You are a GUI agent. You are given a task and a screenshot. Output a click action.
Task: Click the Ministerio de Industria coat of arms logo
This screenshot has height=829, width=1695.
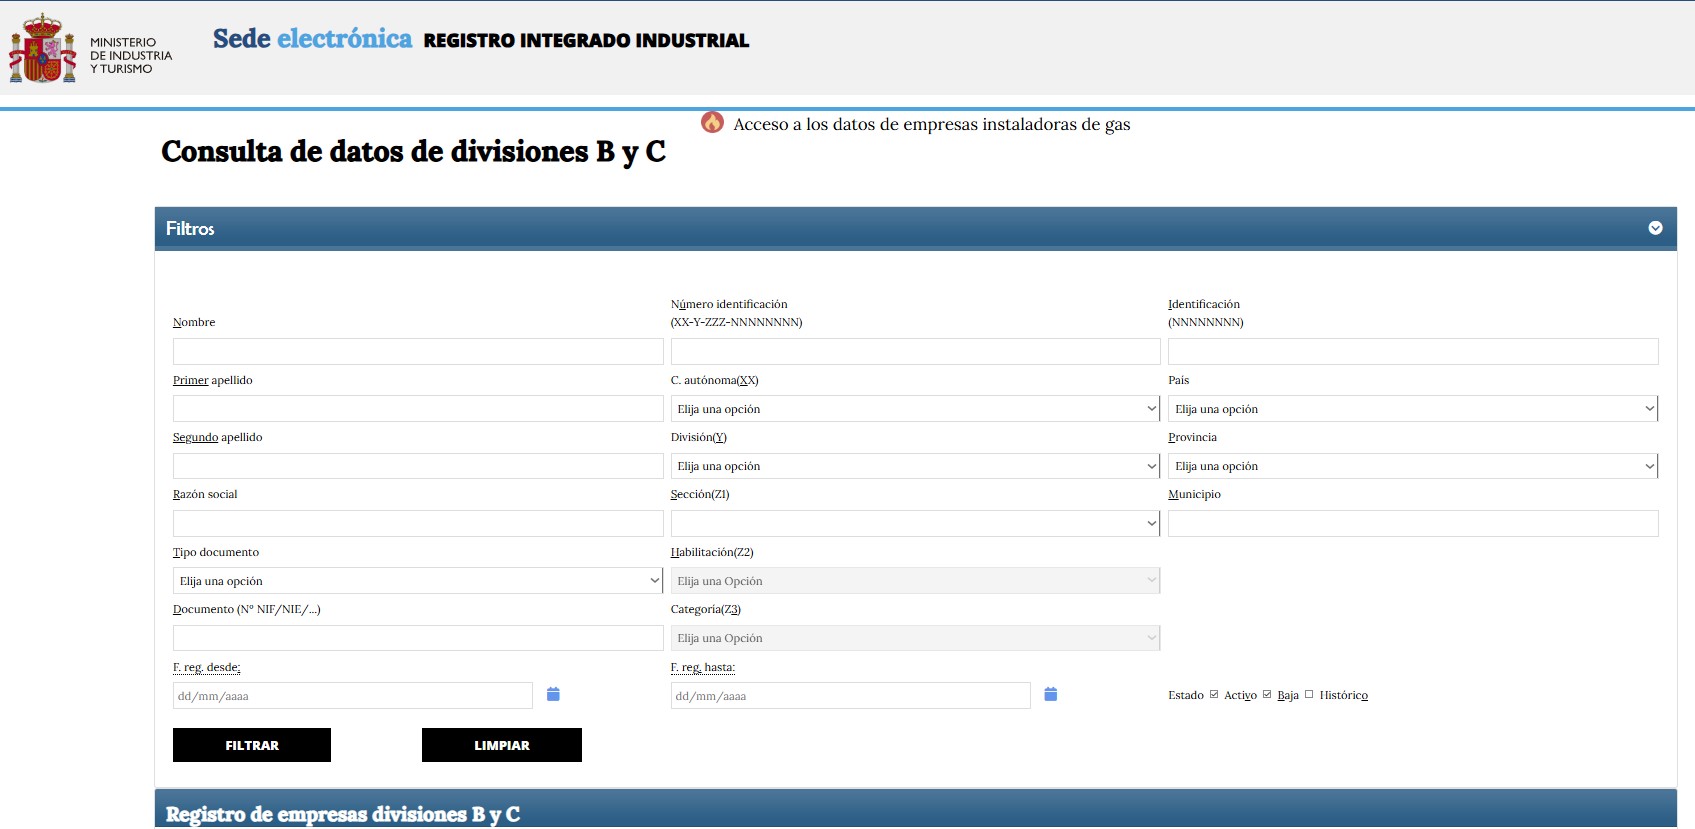pos(42,49)
